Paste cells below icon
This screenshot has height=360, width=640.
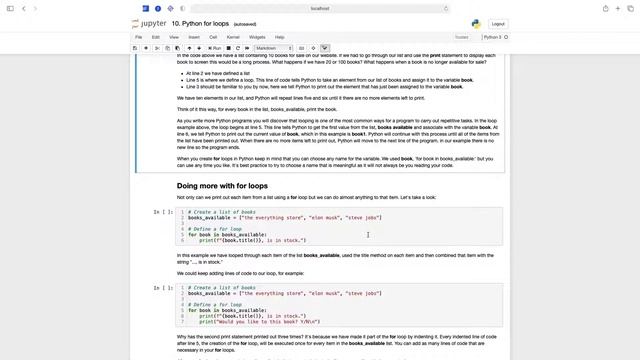point(178,48)
